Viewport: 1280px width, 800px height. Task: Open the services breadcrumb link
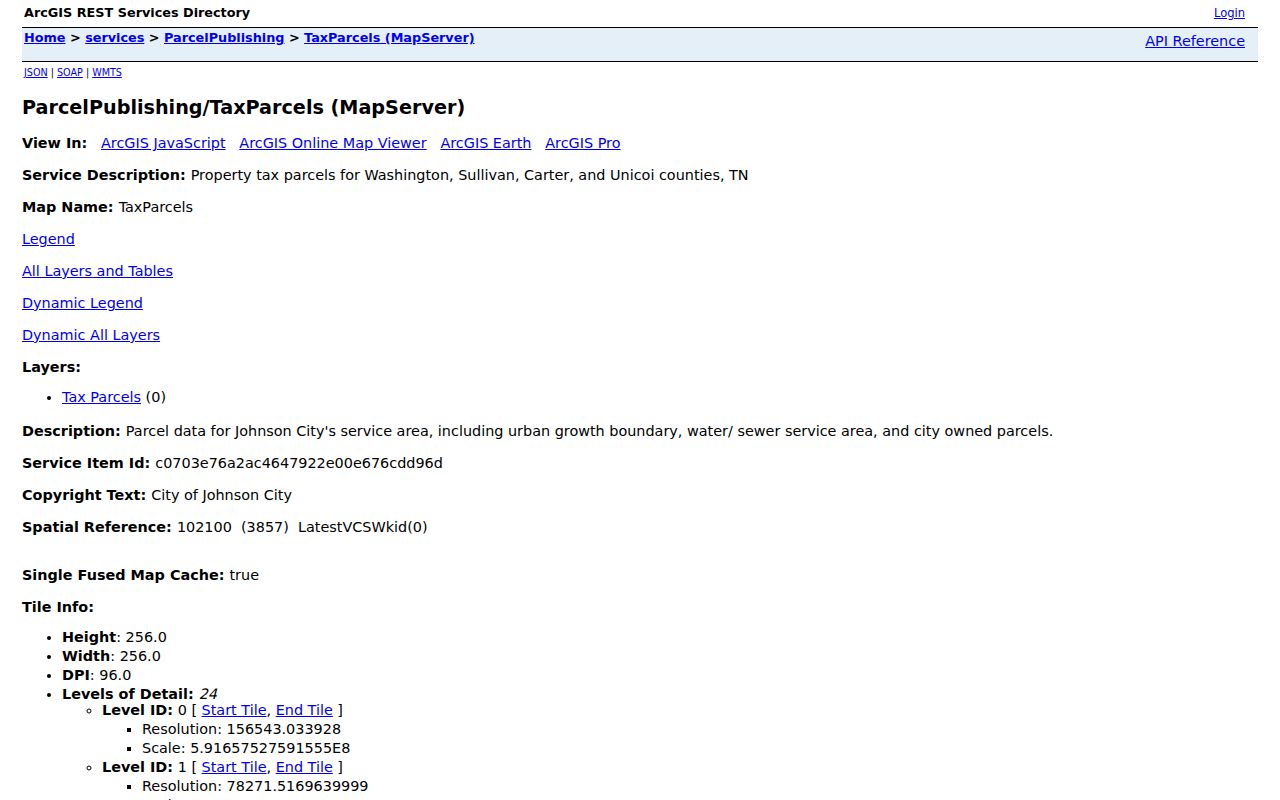115,38
